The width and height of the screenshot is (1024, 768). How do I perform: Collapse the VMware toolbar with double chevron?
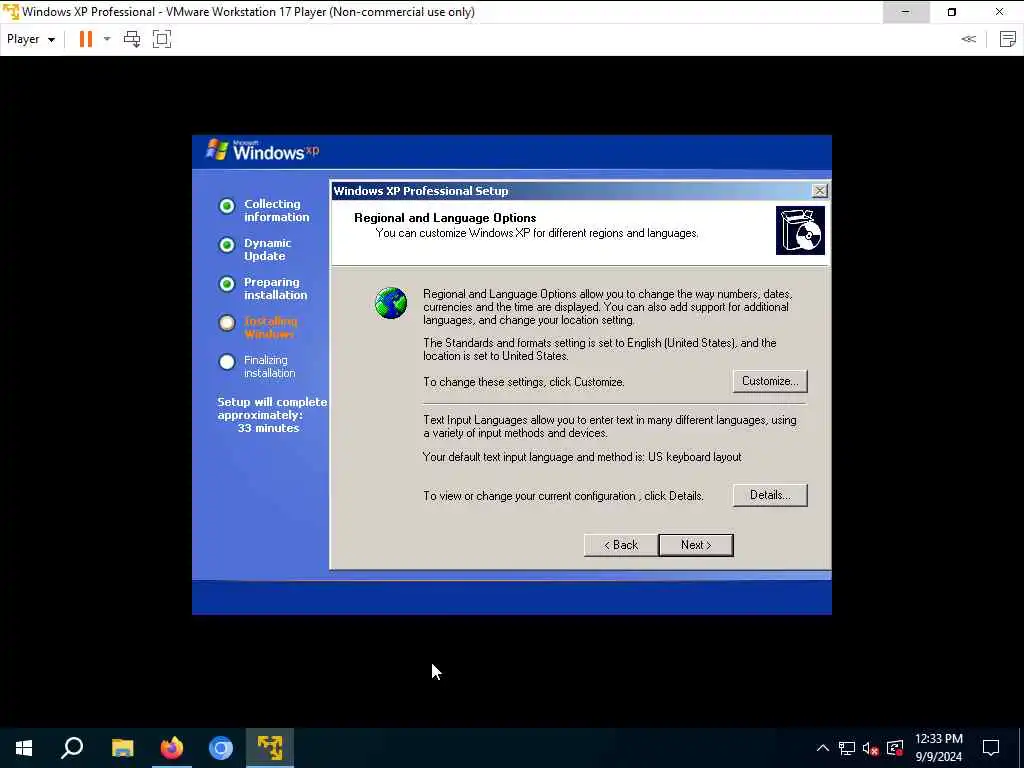[x=968, y=39]
